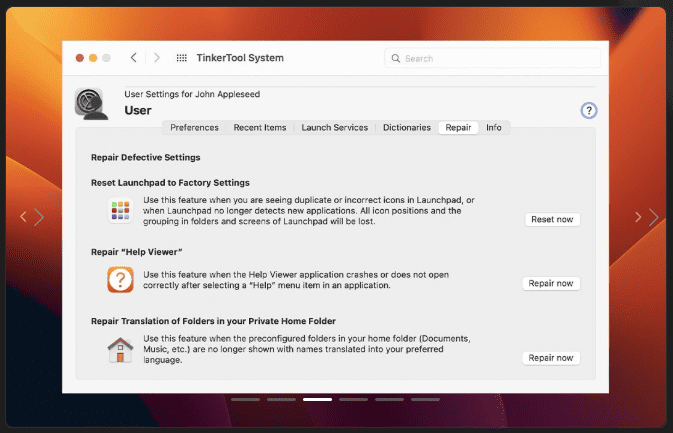Click Repair now for home folder translation
Screen dimensions: 673x433
(x=551, y=358)
